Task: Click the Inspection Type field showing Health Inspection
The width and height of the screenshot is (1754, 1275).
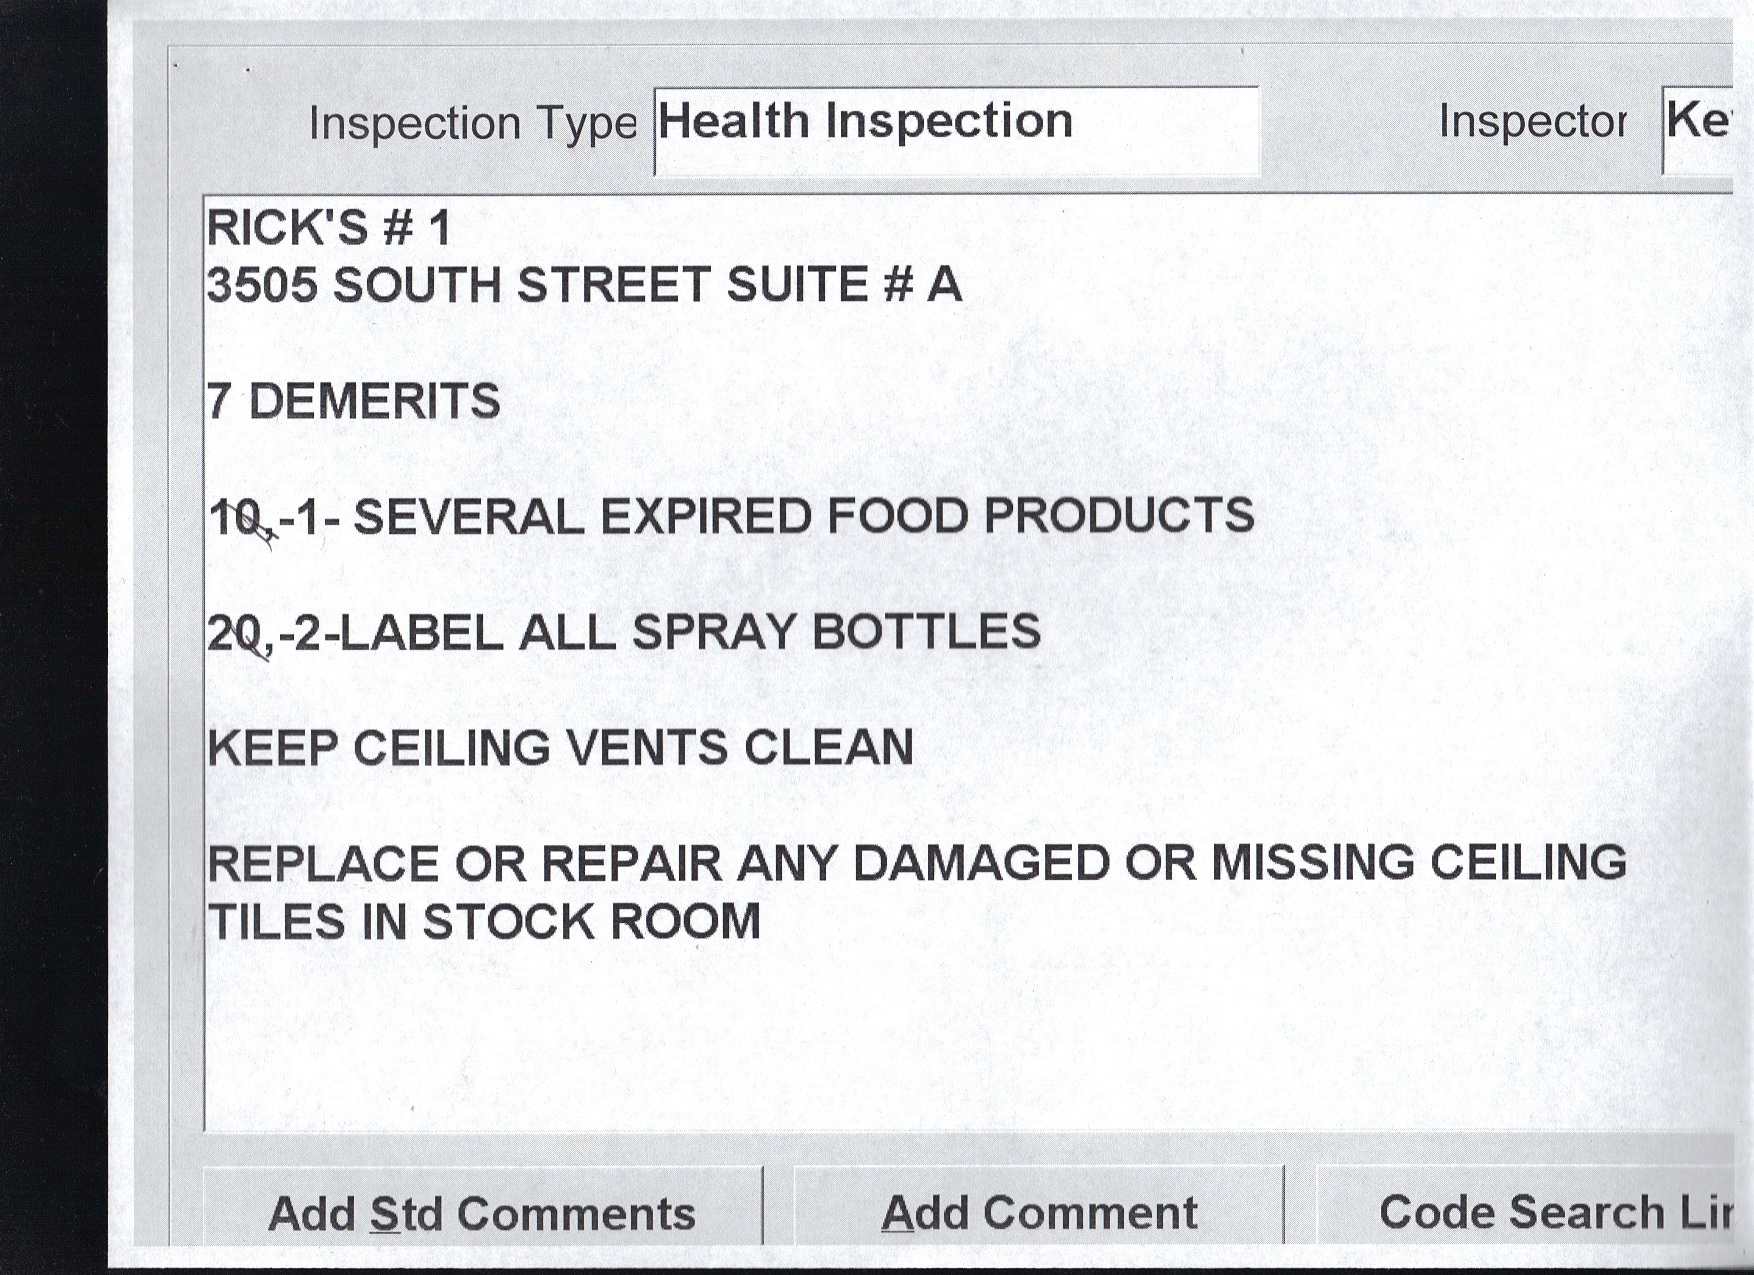Action: pos(955,129)
